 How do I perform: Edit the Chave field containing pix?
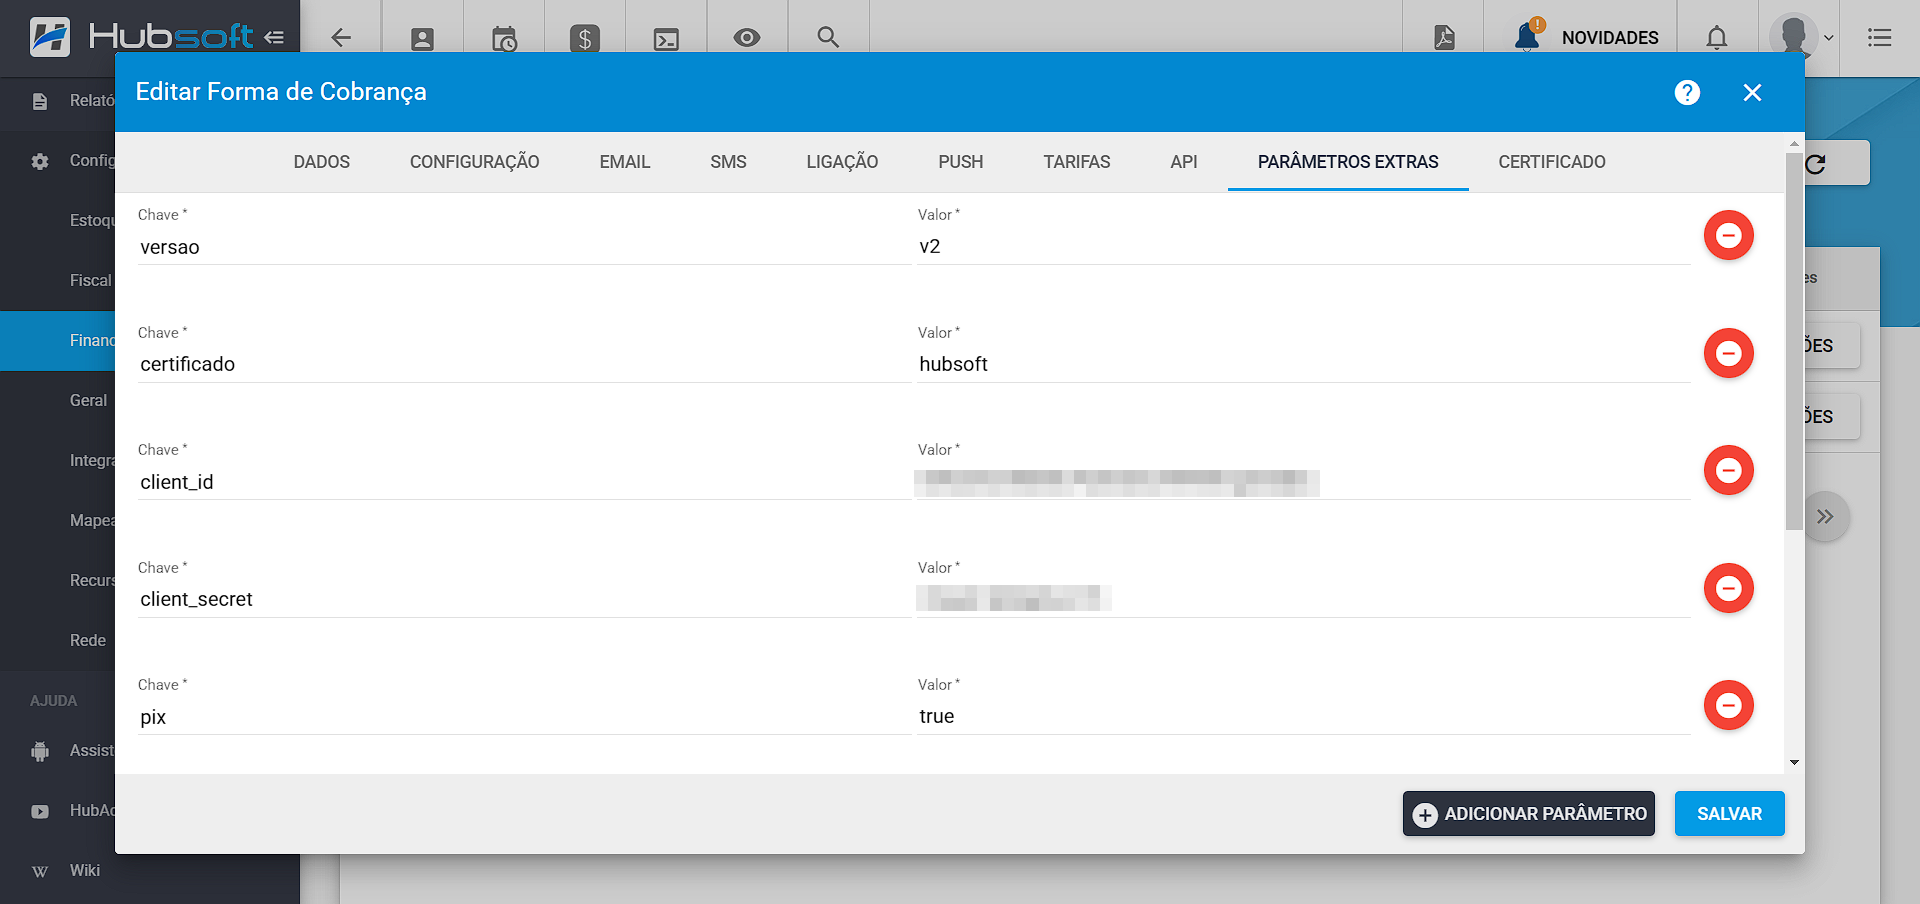coord(524,717)
